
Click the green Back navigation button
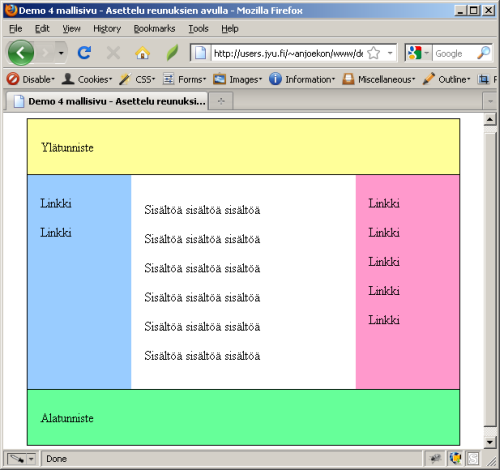tap(21, 53)
